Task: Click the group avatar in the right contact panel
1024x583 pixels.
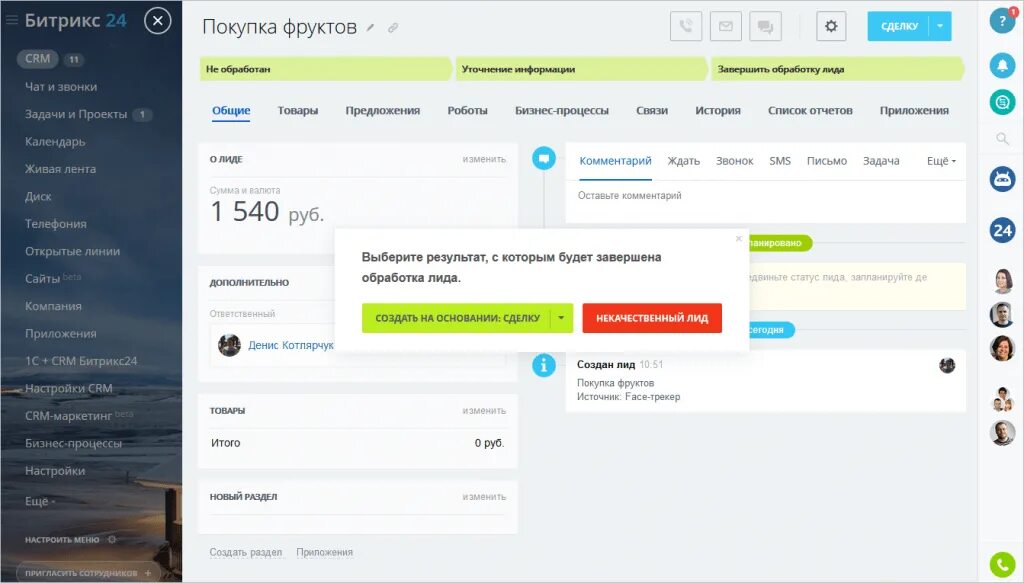Action: (x=1002, y=398)
